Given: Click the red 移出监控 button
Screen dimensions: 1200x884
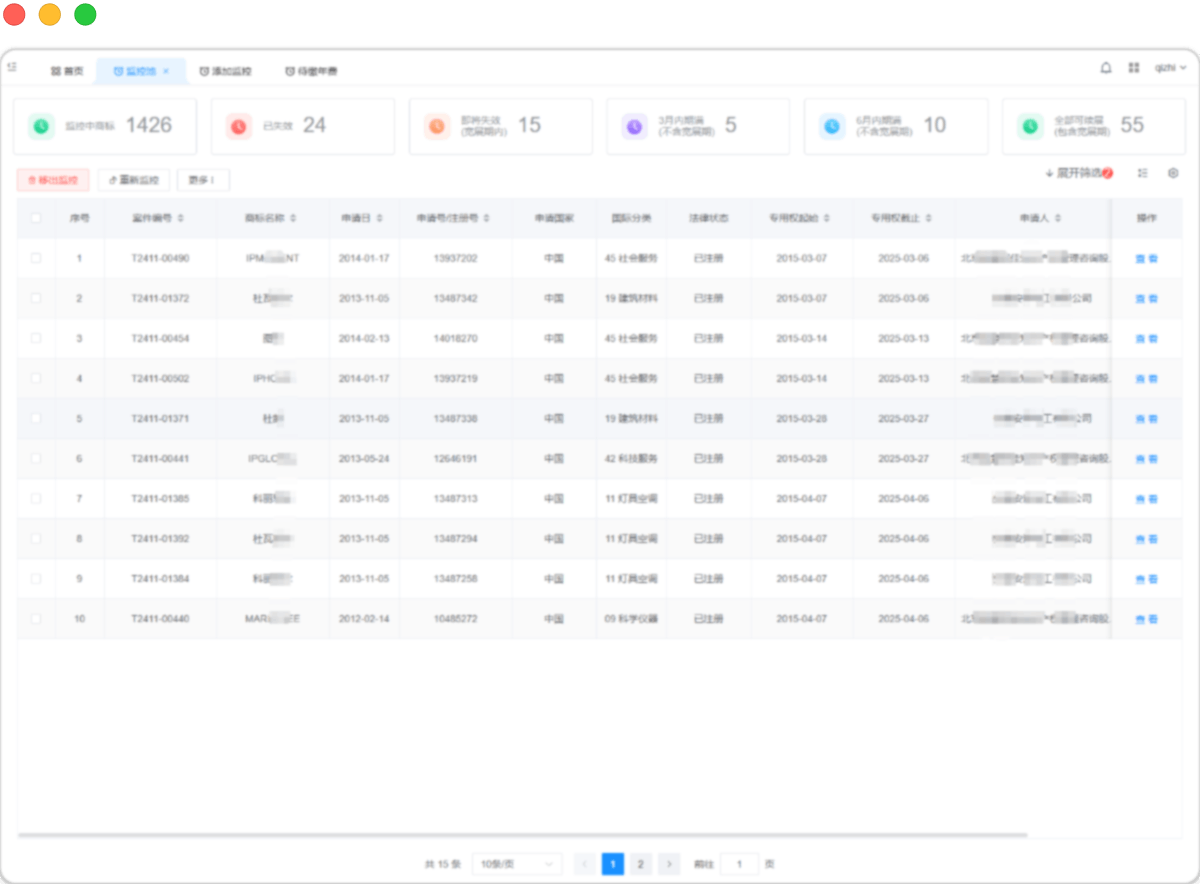Looking at the screenshot, I should (x=53, y=180).
